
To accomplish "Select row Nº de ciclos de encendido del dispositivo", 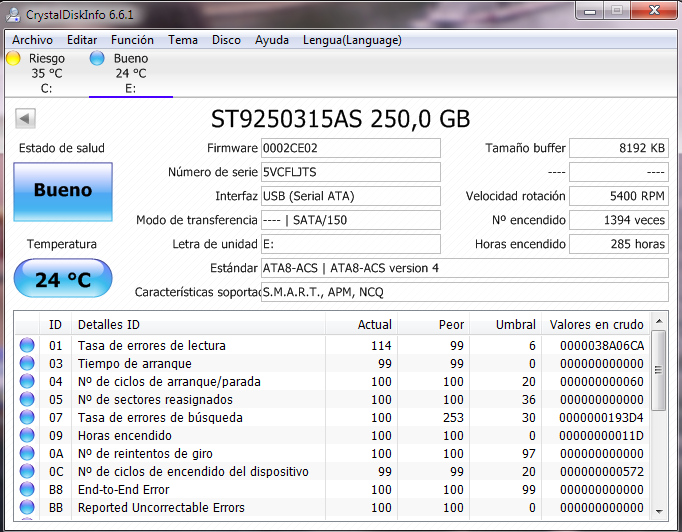I will (x=332, y=472).
